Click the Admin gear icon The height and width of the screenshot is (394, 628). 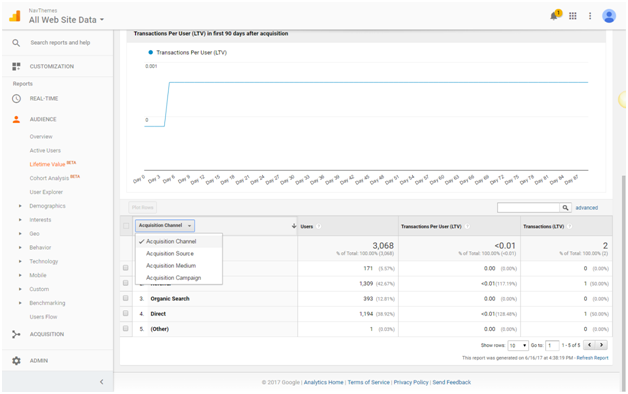coord(16,361)
